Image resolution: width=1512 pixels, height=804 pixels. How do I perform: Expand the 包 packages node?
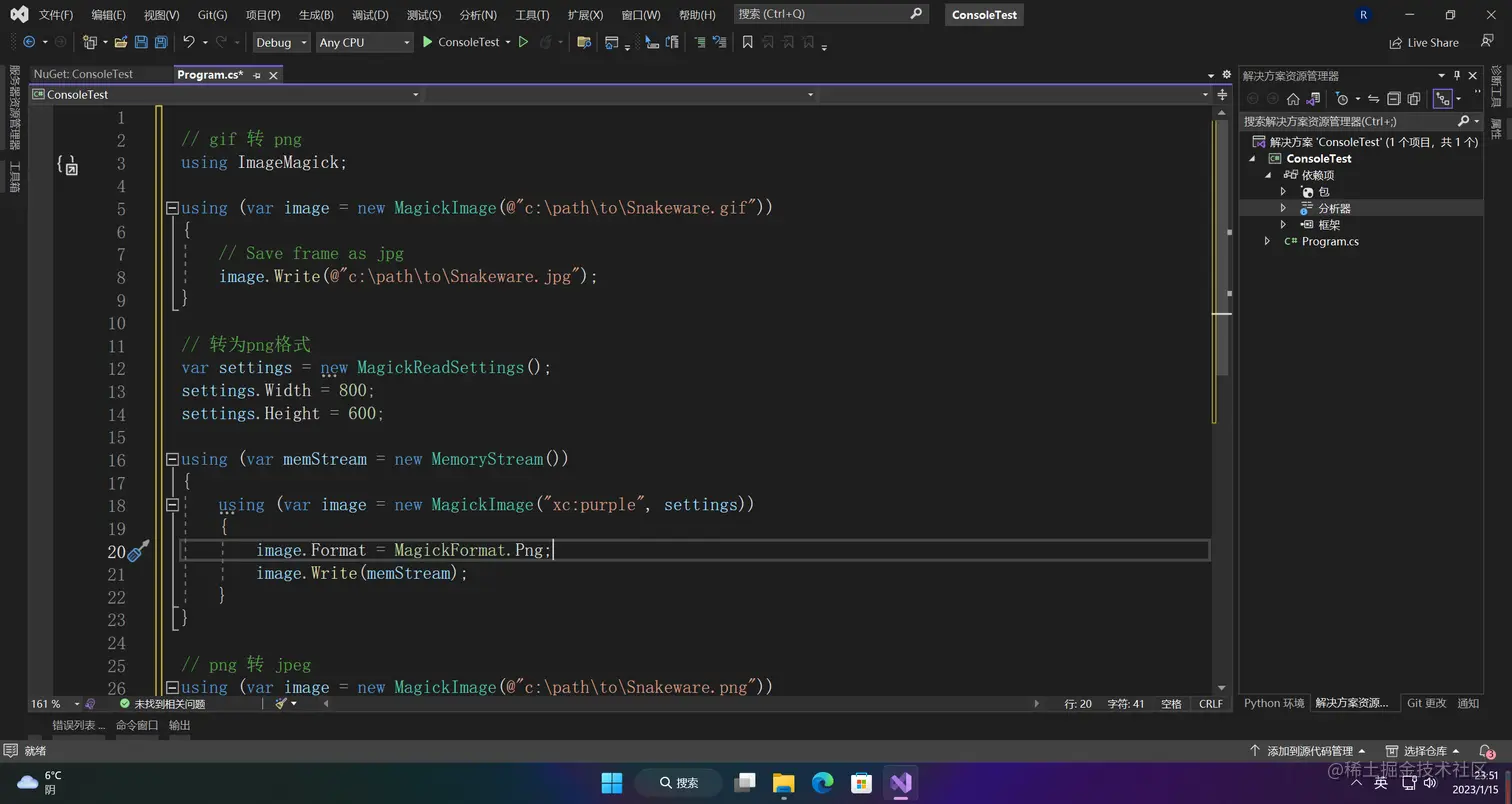click(x=1283, y=192)
